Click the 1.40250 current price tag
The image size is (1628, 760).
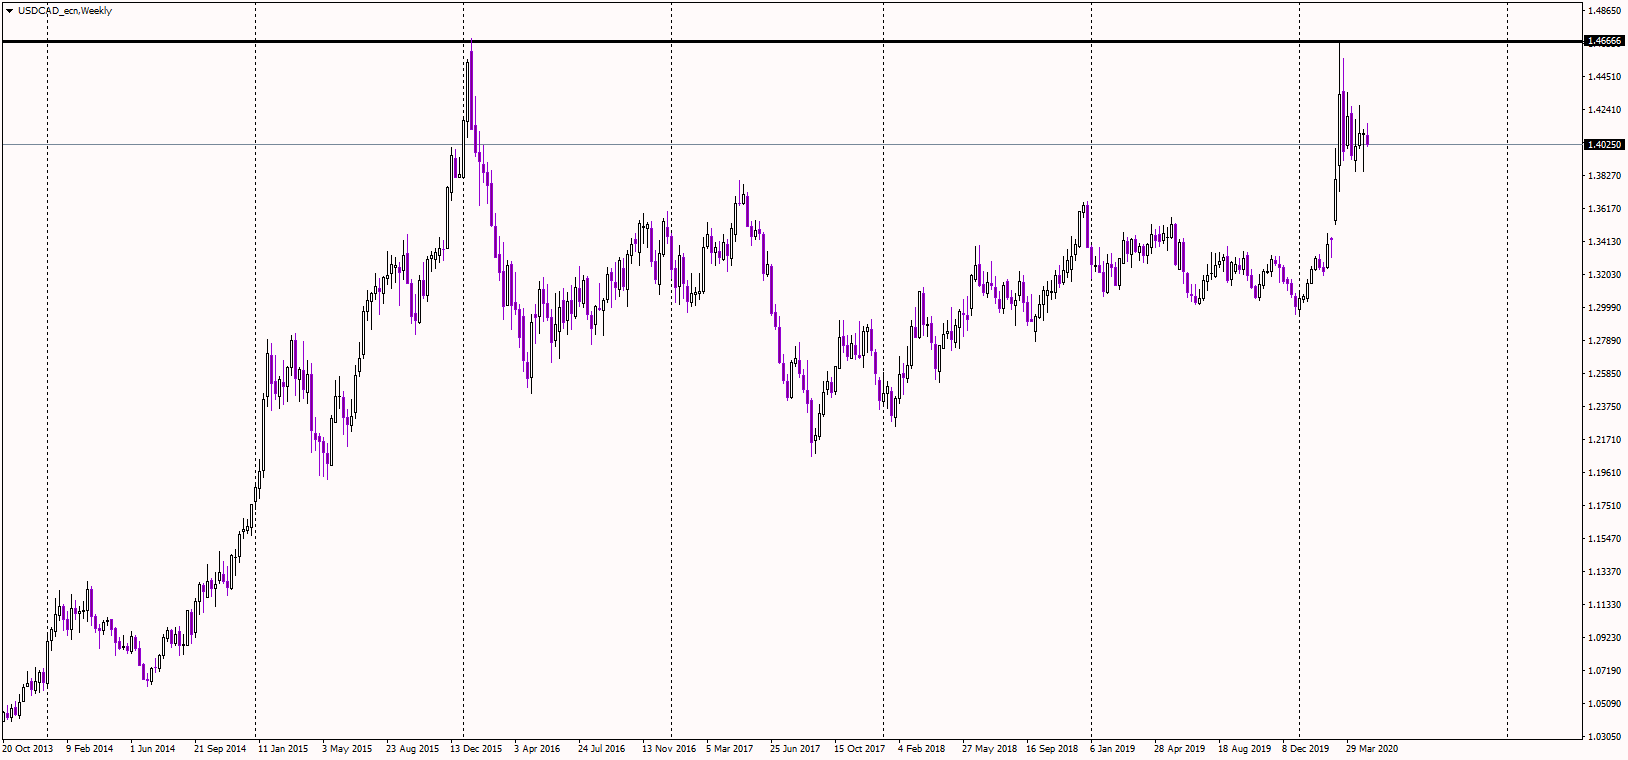coord(1604,145)
